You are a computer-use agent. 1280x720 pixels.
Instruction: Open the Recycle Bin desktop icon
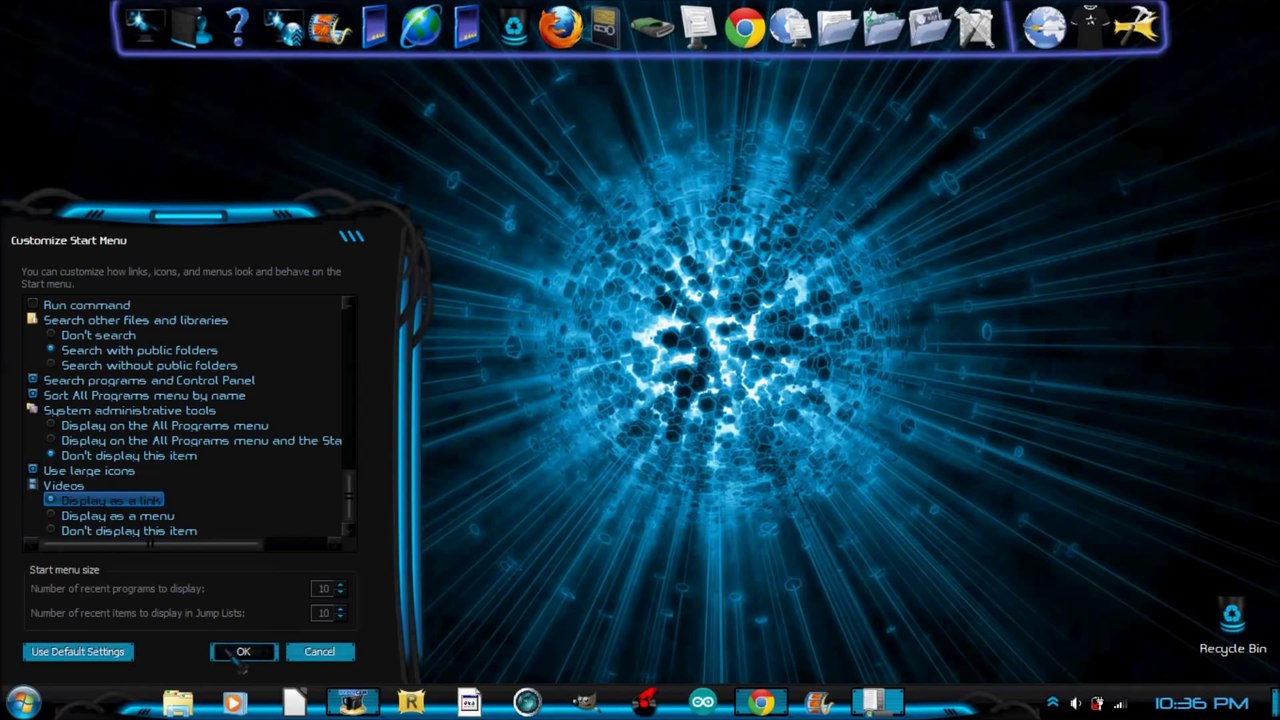[1232, 626]
